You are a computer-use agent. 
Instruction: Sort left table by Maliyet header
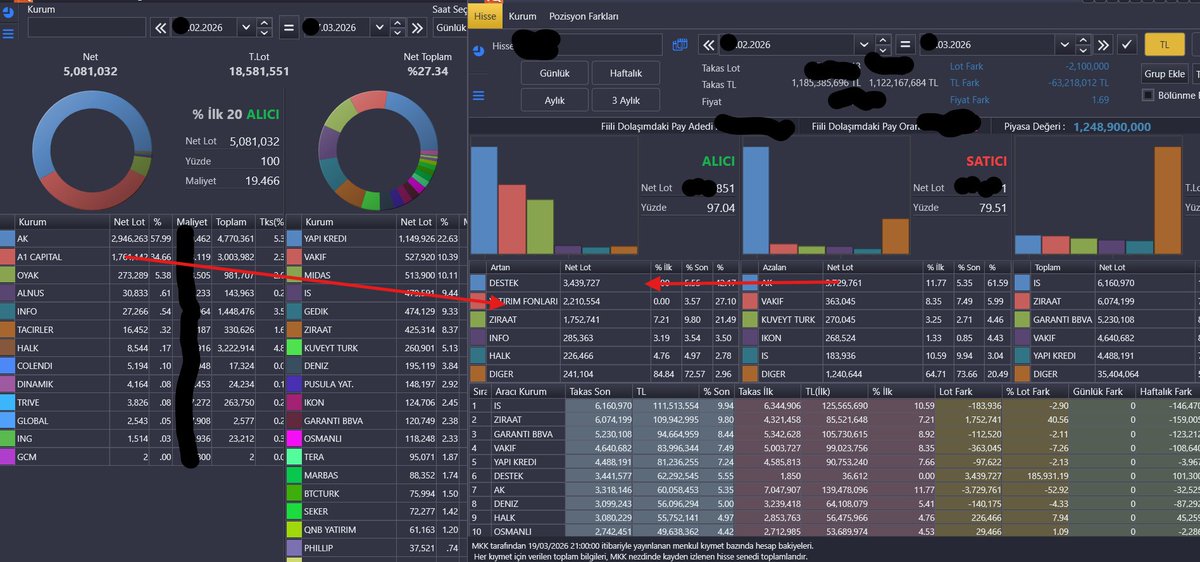click(191, 222)
